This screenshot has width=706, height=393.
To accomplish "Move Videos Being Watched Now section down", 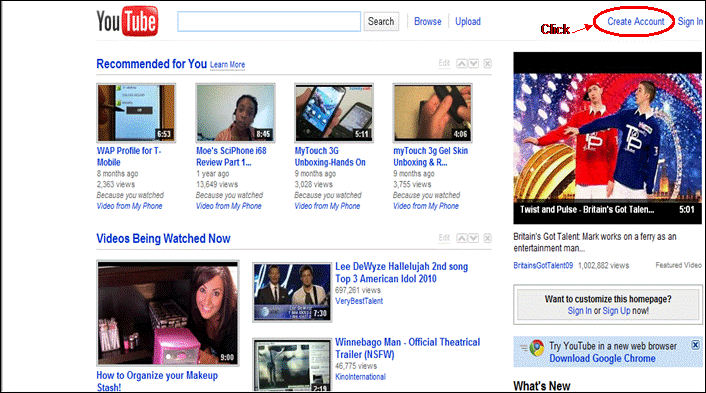I will [x=473, y=238].
